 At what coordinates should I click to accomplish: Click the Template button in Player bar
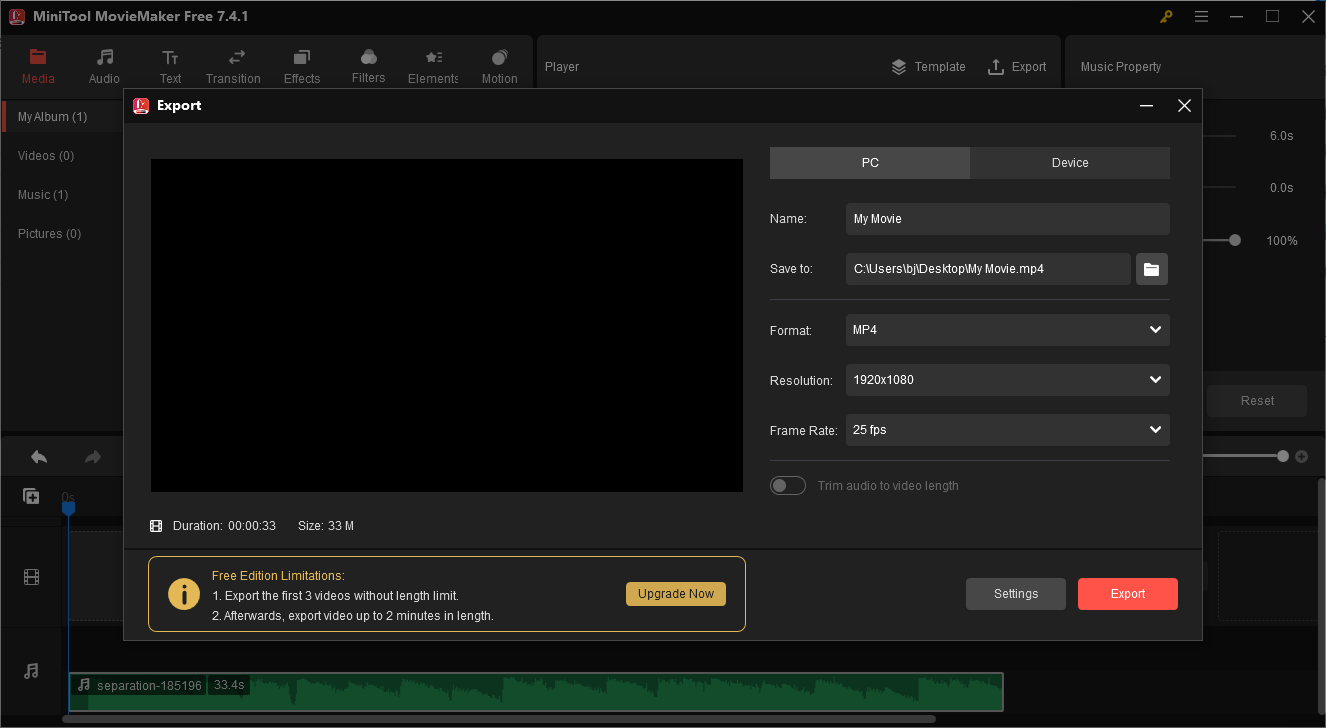(928, 67)
